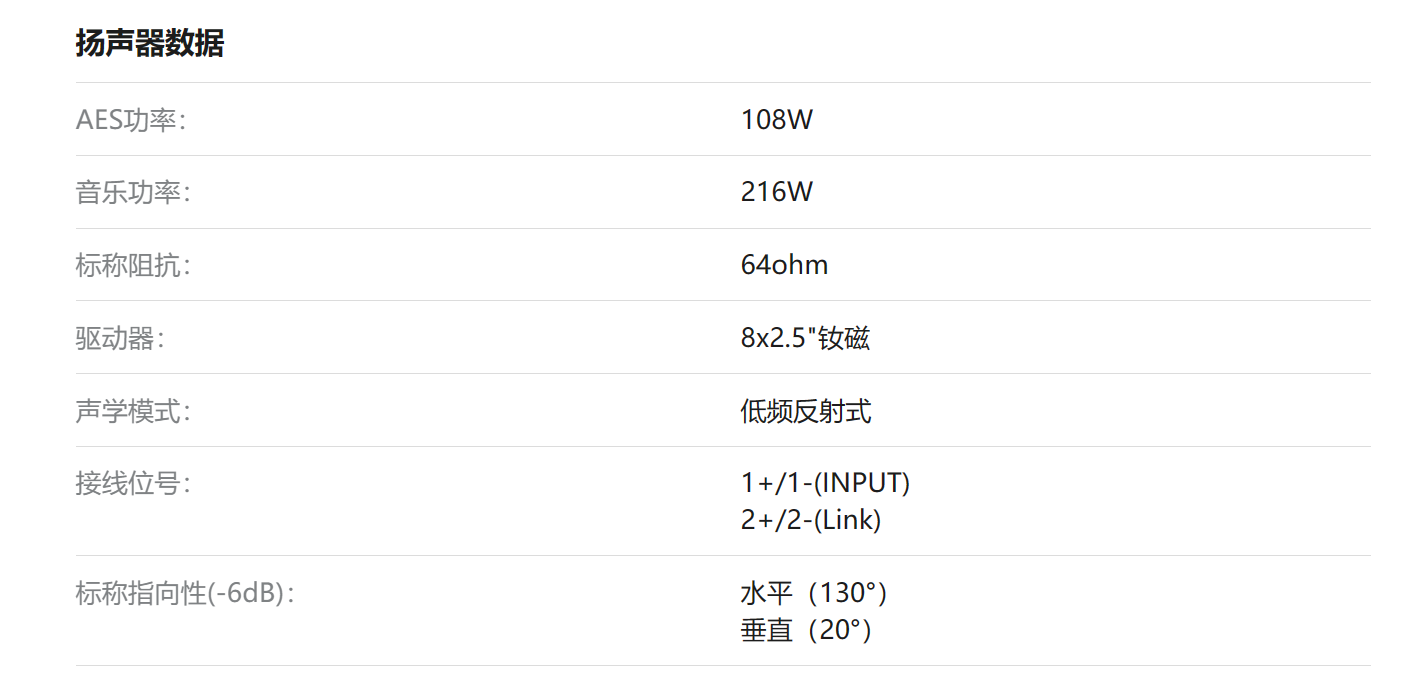1415x680 pixels.
Task: Select the 低频反射式 value
Action: [805, 411]
